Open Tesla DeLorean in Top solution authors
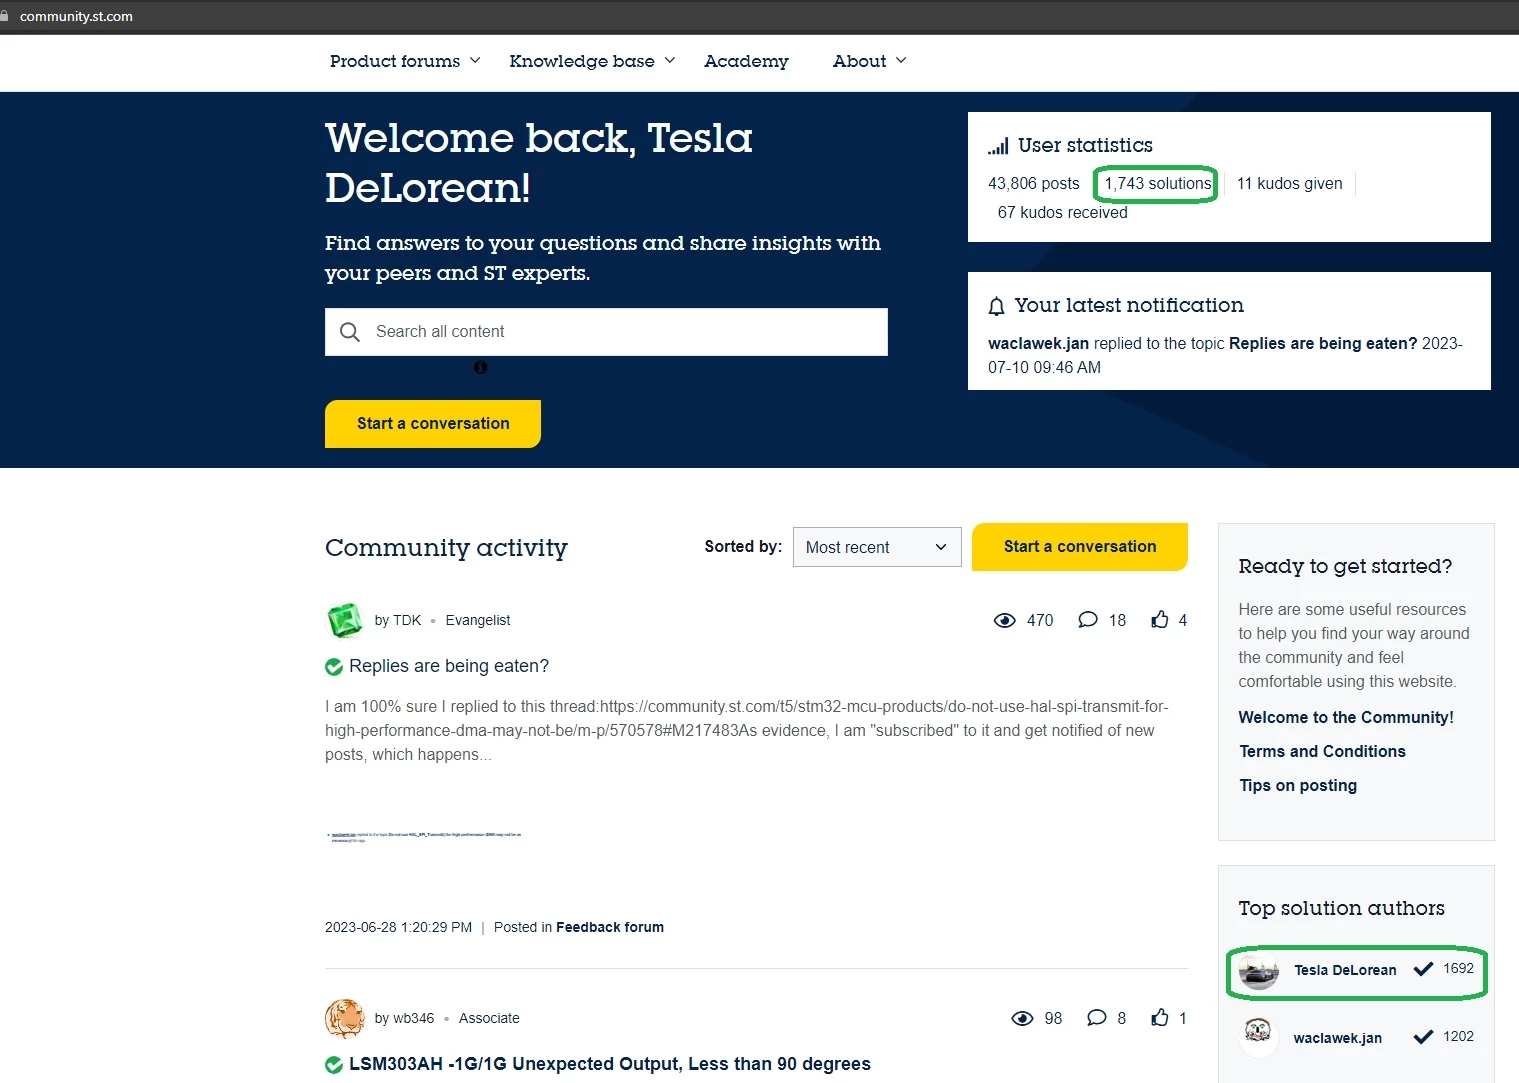1519x1083 pixels. tap(1345, 970)
